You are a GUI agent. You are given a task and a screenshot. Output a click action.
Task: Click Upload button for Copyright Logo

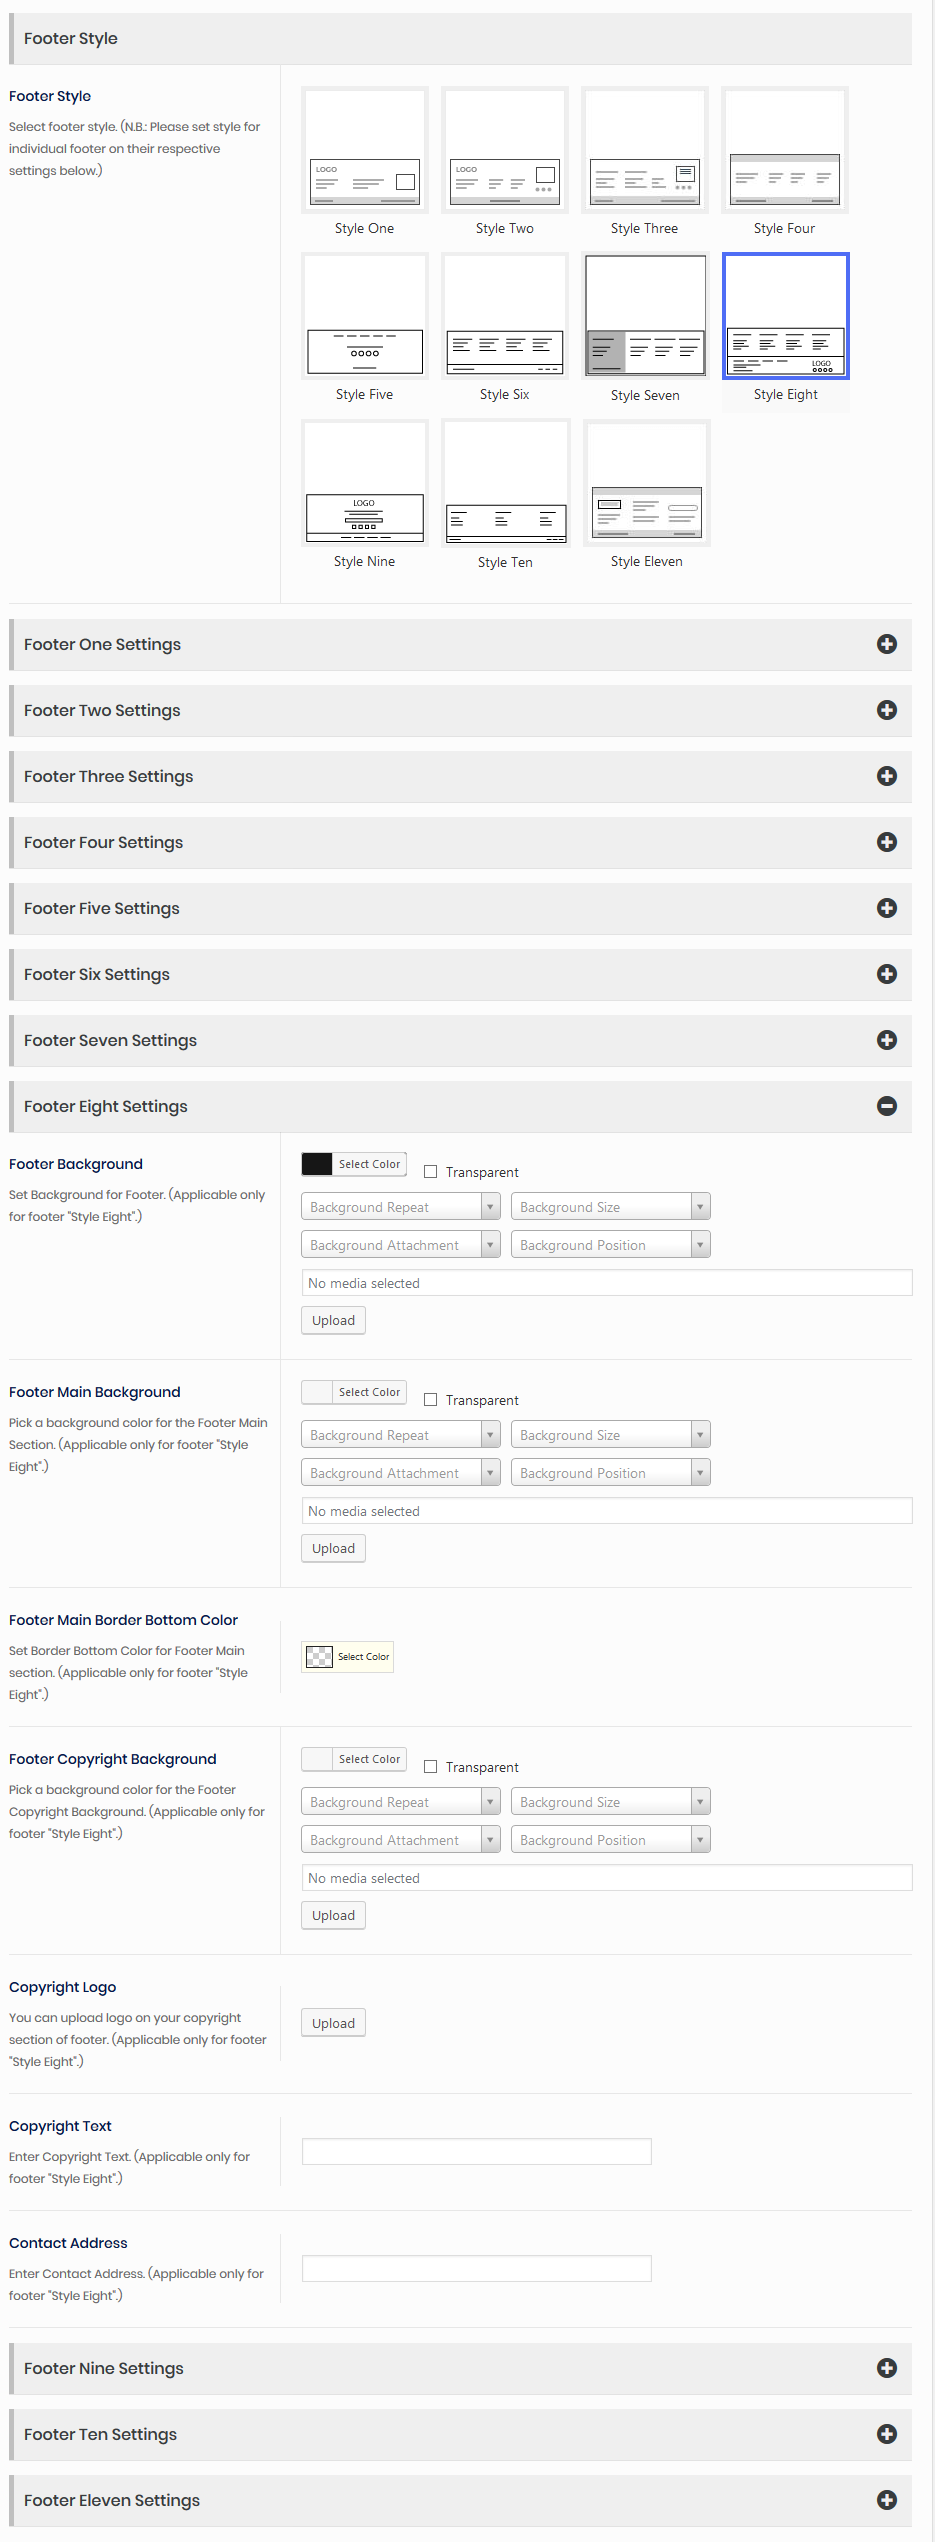pyautogui.click(x=333, y=2023)
